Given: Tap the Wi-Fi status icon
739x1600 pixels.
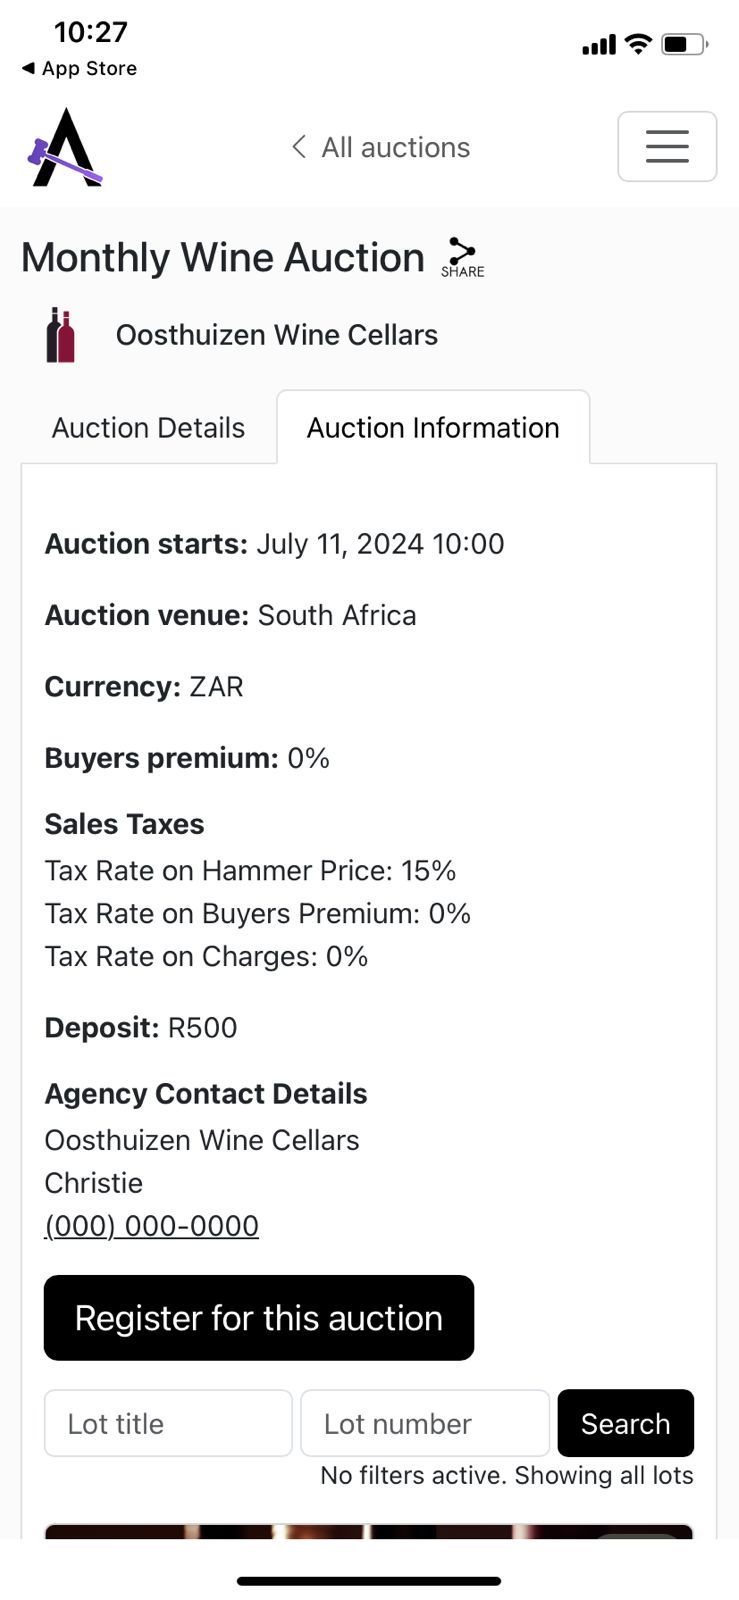Looking at the screenshot, I should tap(637, 44).
